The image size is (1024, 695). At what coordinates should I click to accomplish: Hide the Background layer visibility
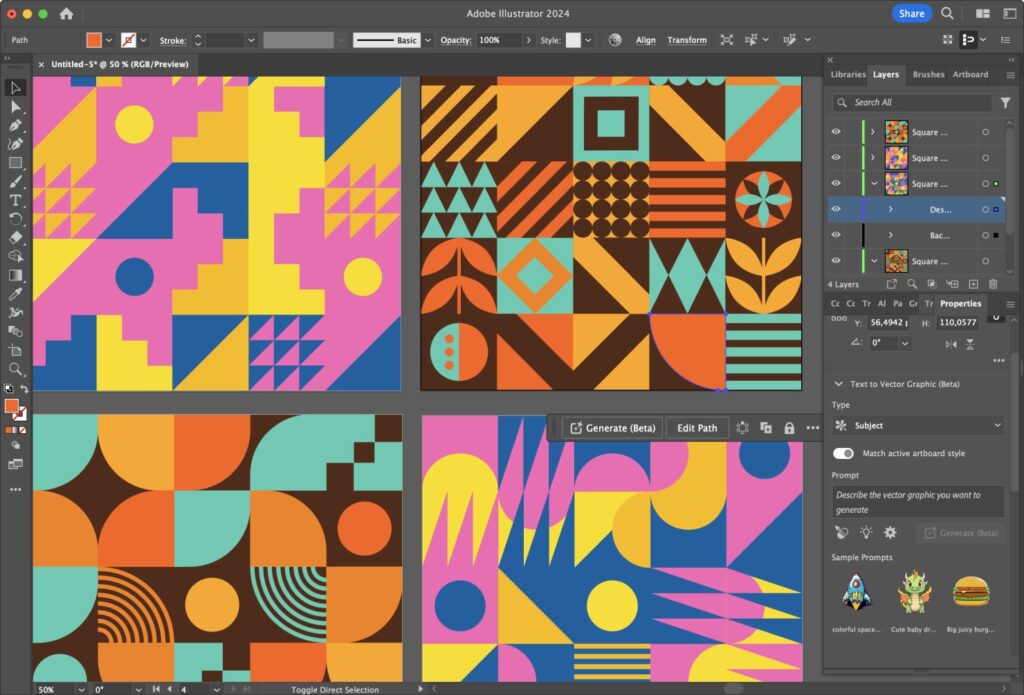[x=836, y=234]
